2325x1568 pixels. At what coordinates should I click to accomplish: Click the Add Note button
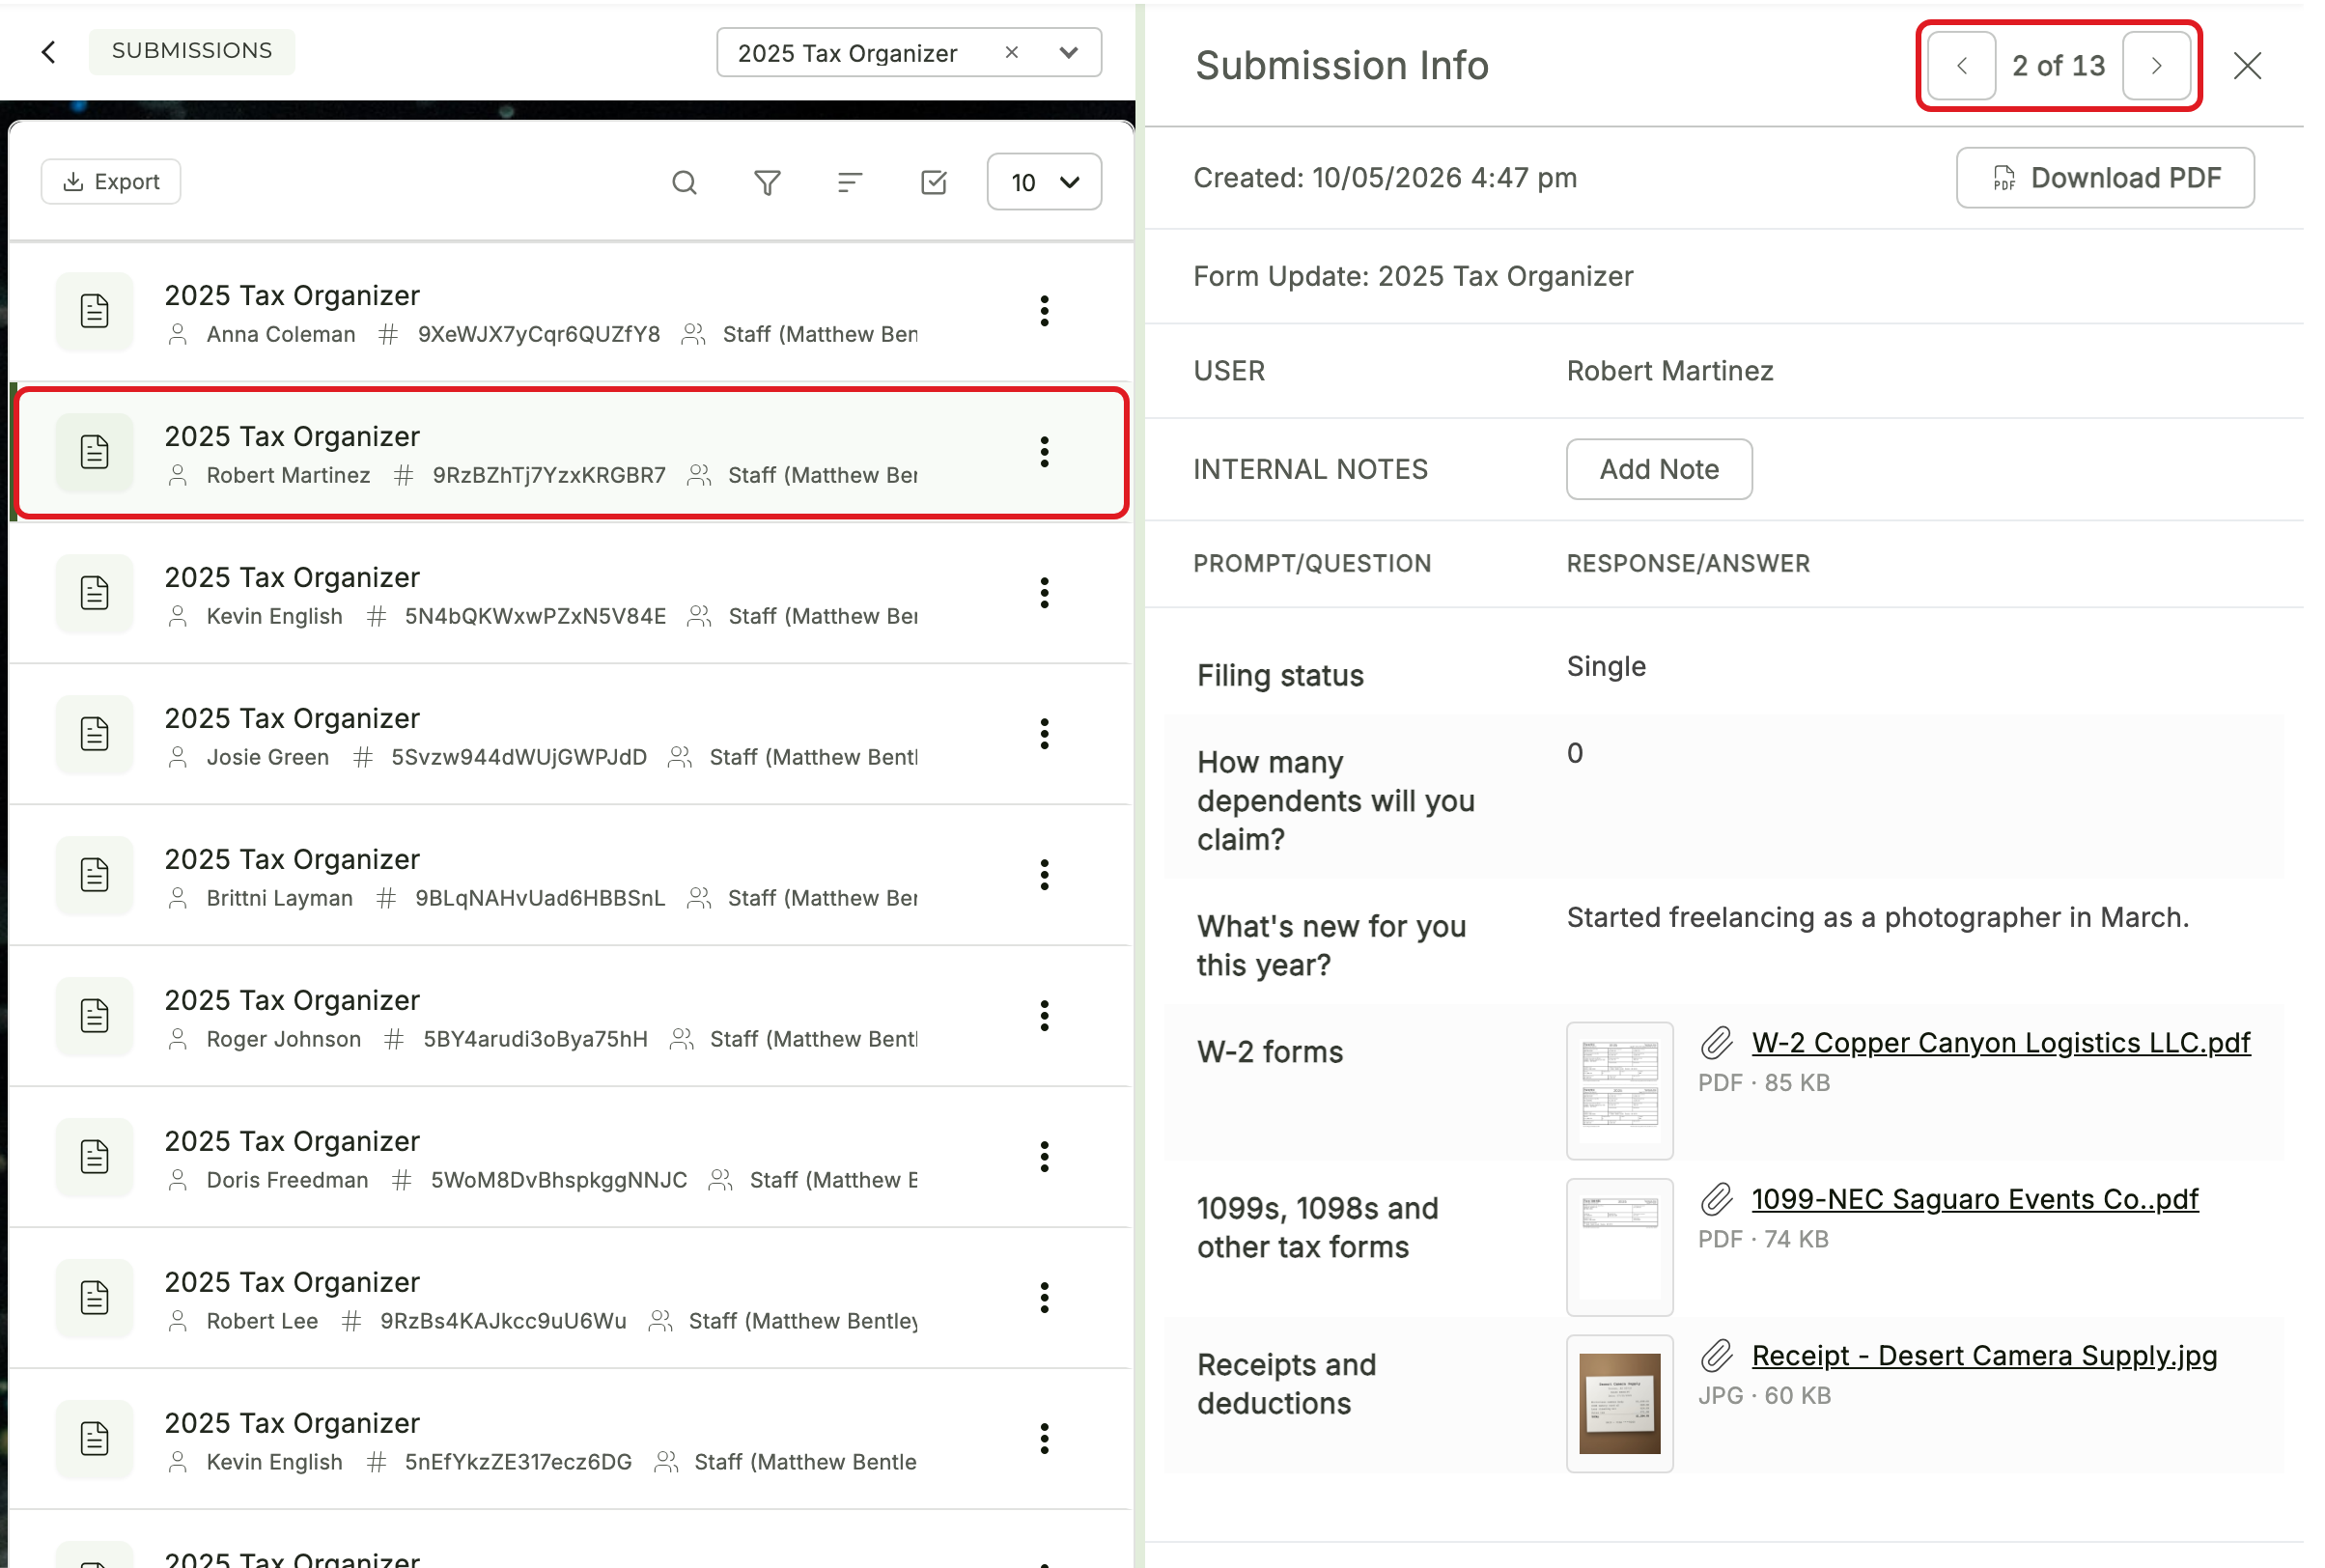(x=1658, y=469)
